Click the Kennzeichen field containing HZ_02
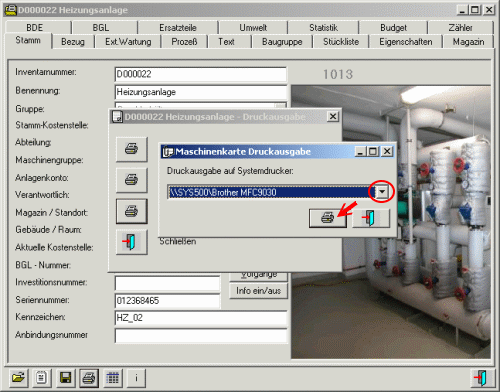500x392 pixels. [x=201, y=318]
